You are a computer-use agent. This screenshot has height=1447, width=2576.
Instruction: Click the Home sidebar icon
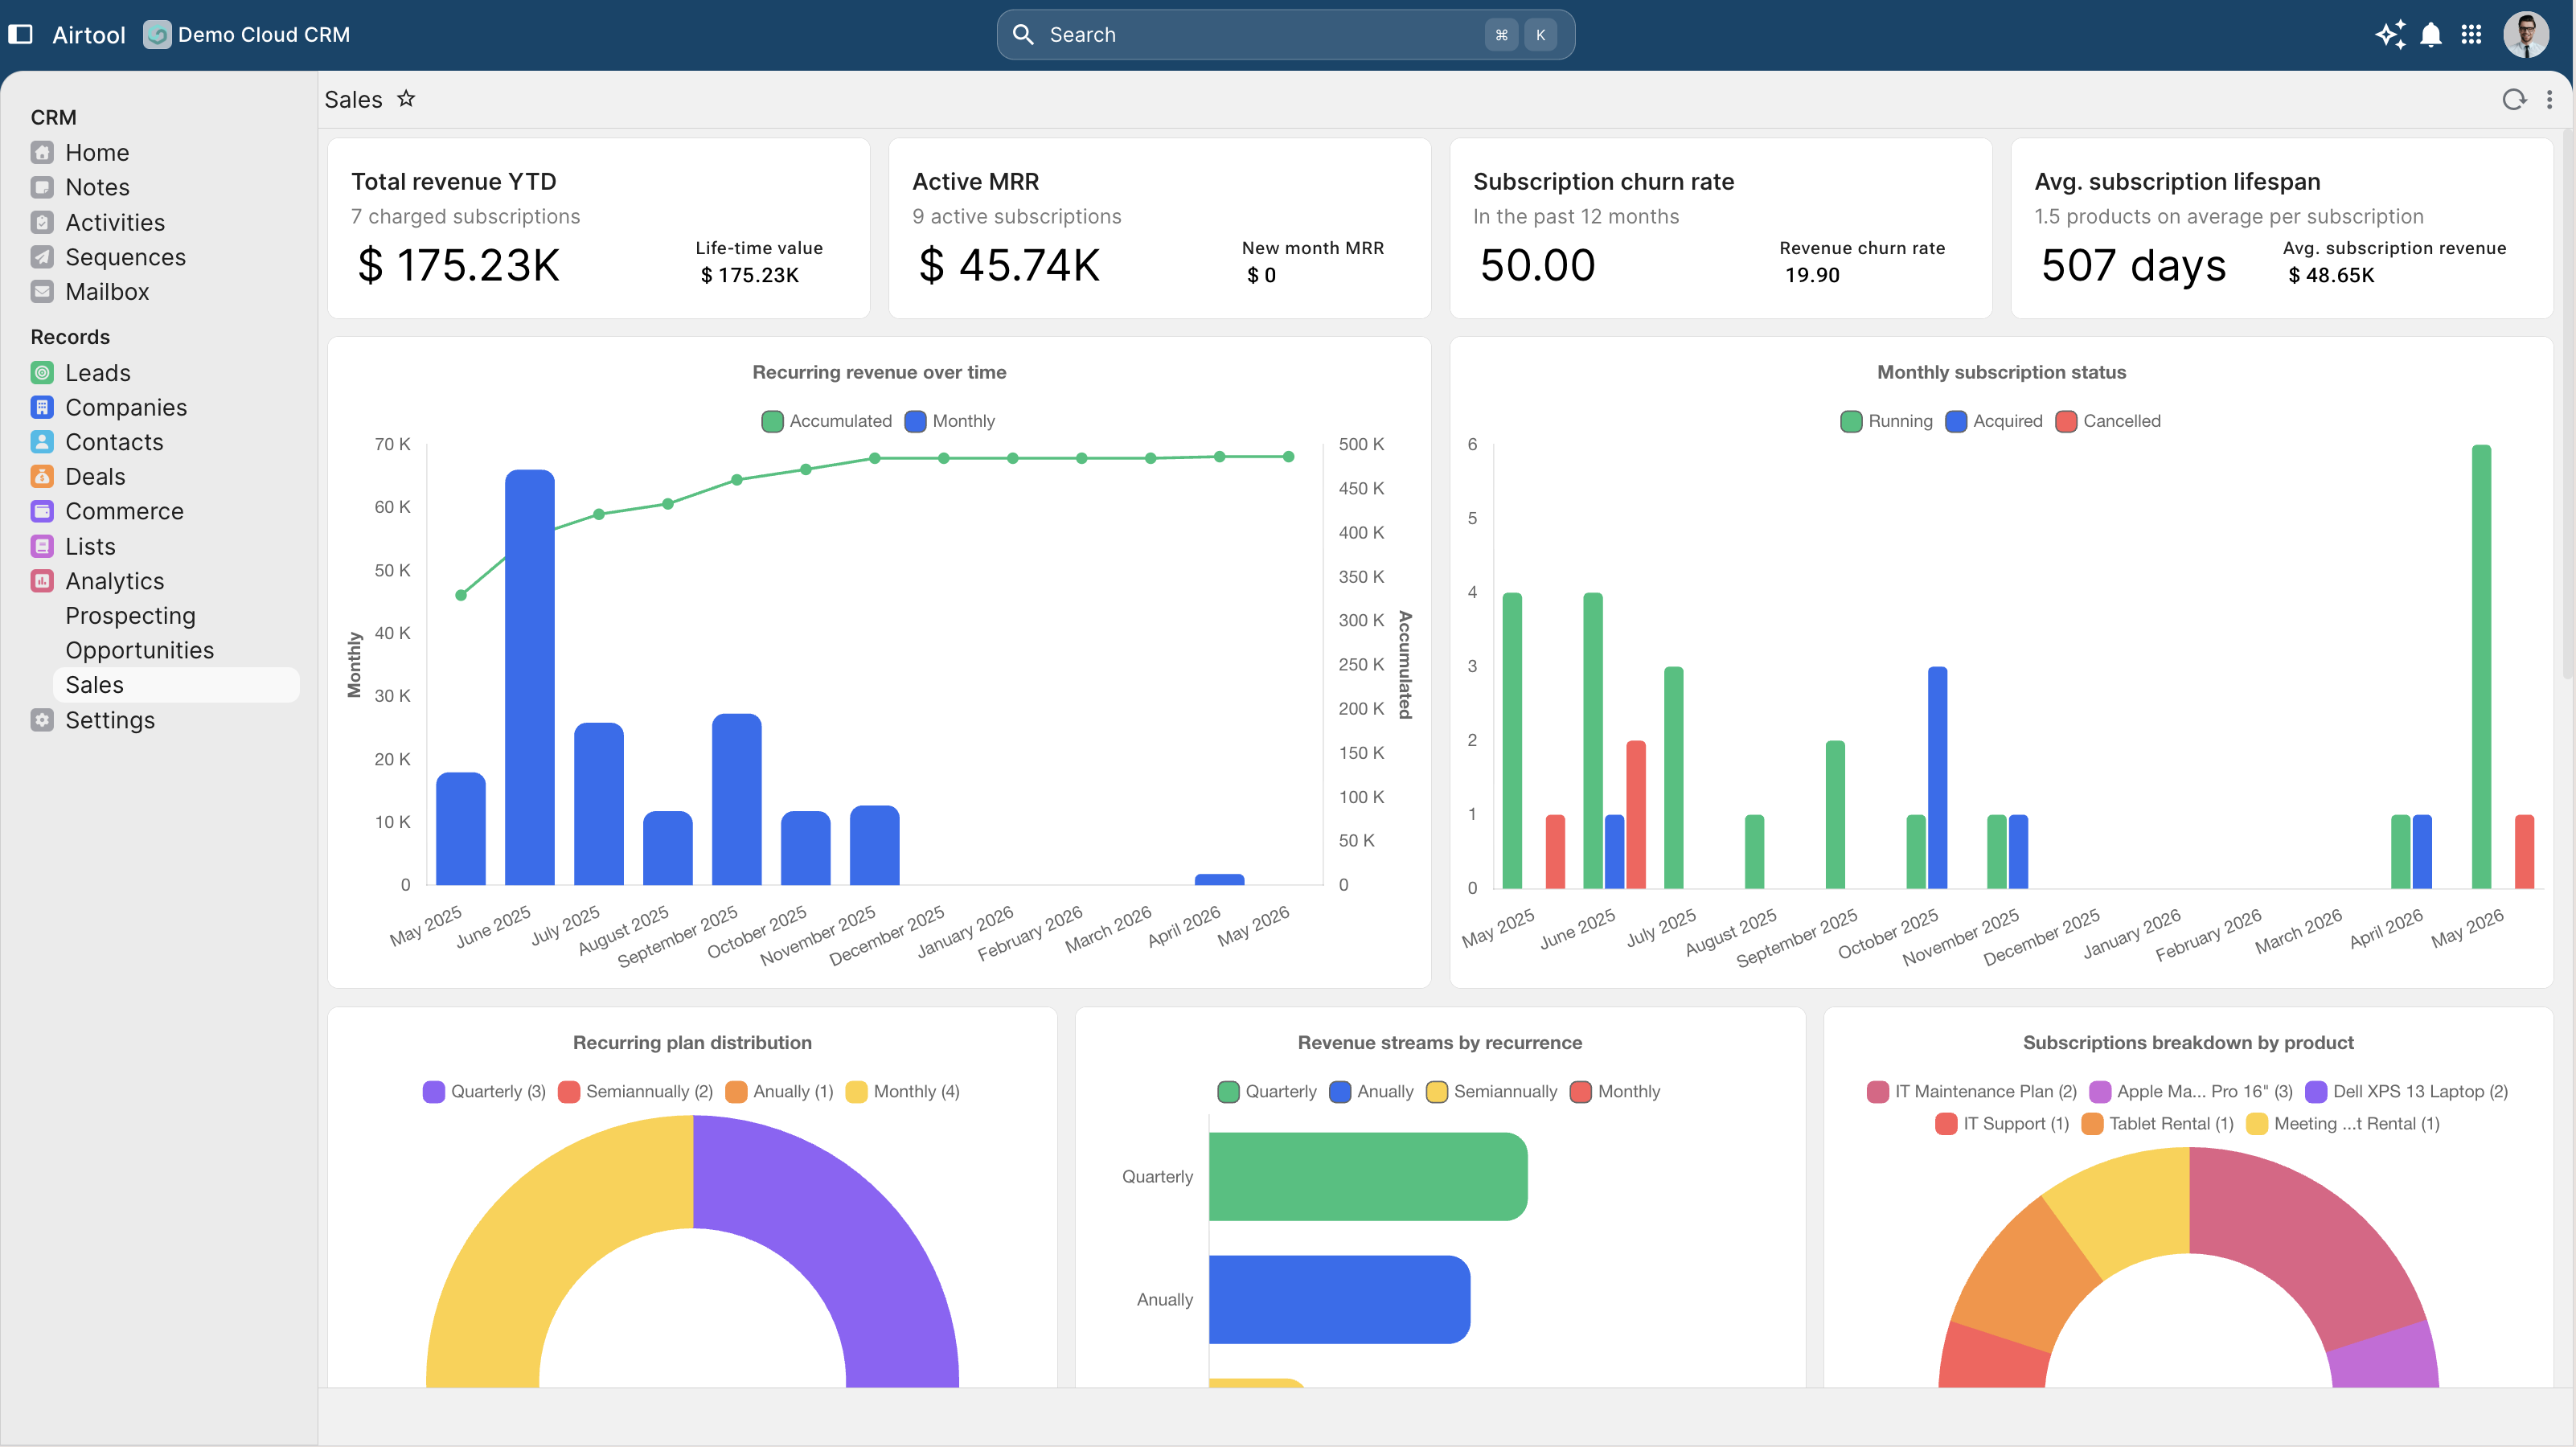click(42, 153)
